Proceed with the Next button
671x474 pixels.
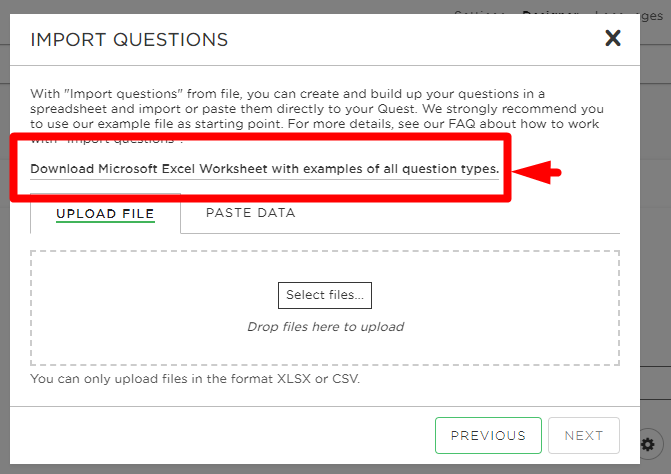click(584, 435)
